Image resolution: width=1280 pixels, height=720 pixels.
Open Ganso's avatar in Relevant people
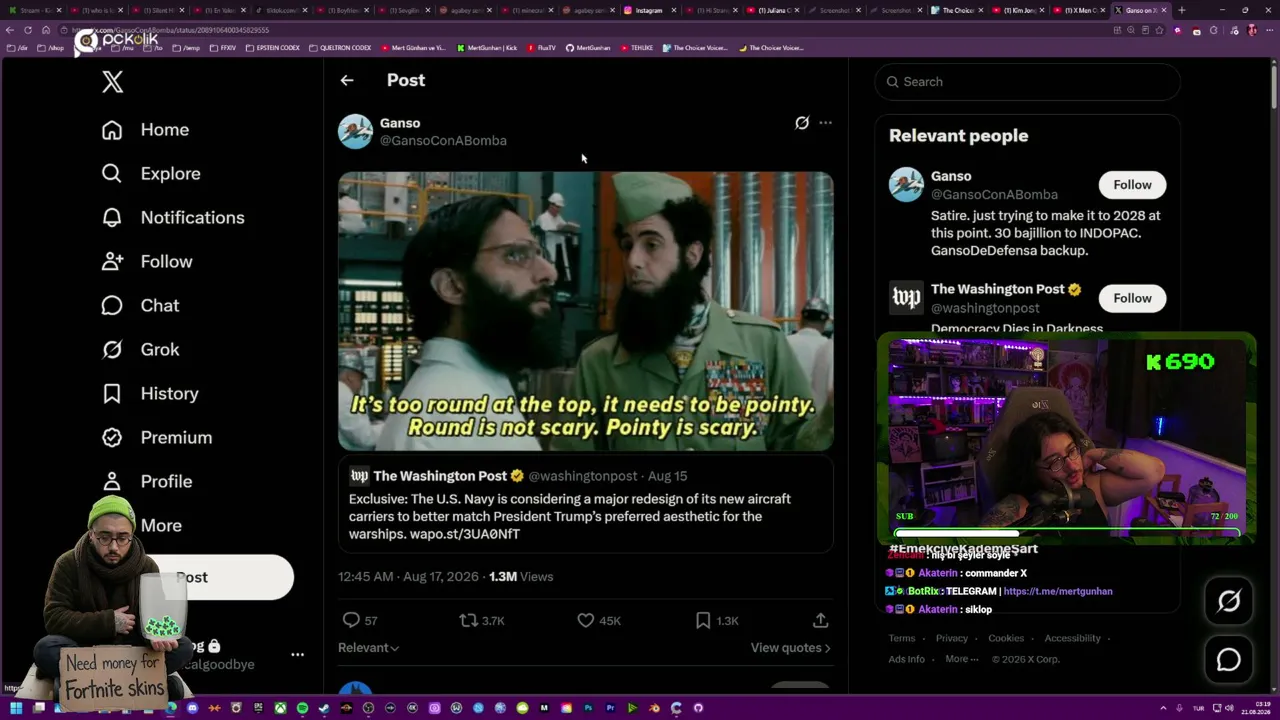click(x=906, y=185)
